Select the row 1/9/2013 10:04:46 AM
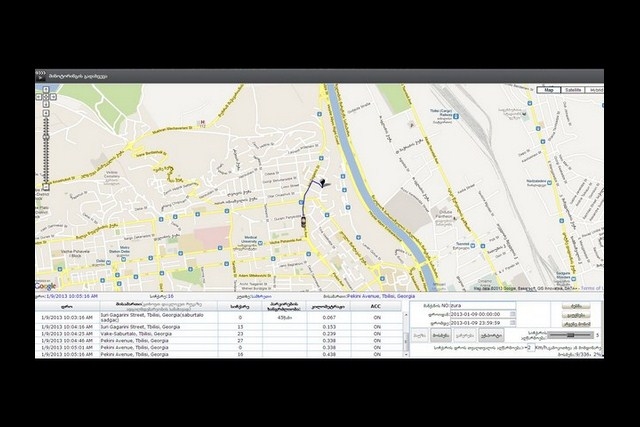Viewport: 640px width, 427px height. (219, 340)
